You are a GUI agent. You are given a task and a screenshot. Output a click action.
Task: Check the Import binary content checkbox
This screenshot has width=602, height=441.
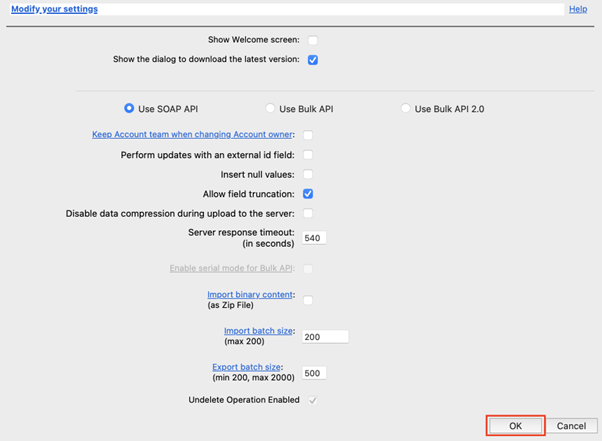coord(308,300)
